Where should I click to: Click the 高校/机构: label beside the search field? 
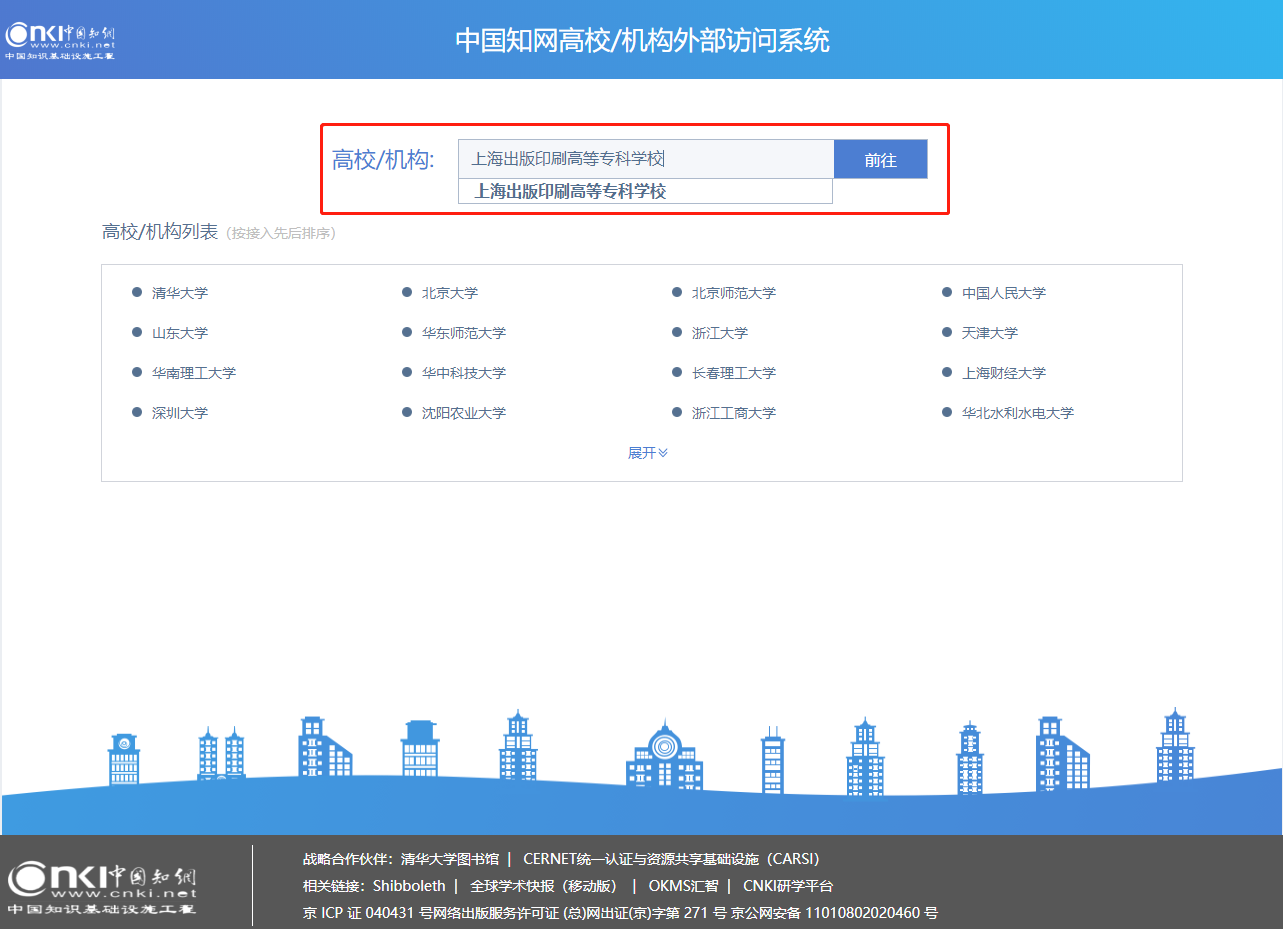[383, 160]
